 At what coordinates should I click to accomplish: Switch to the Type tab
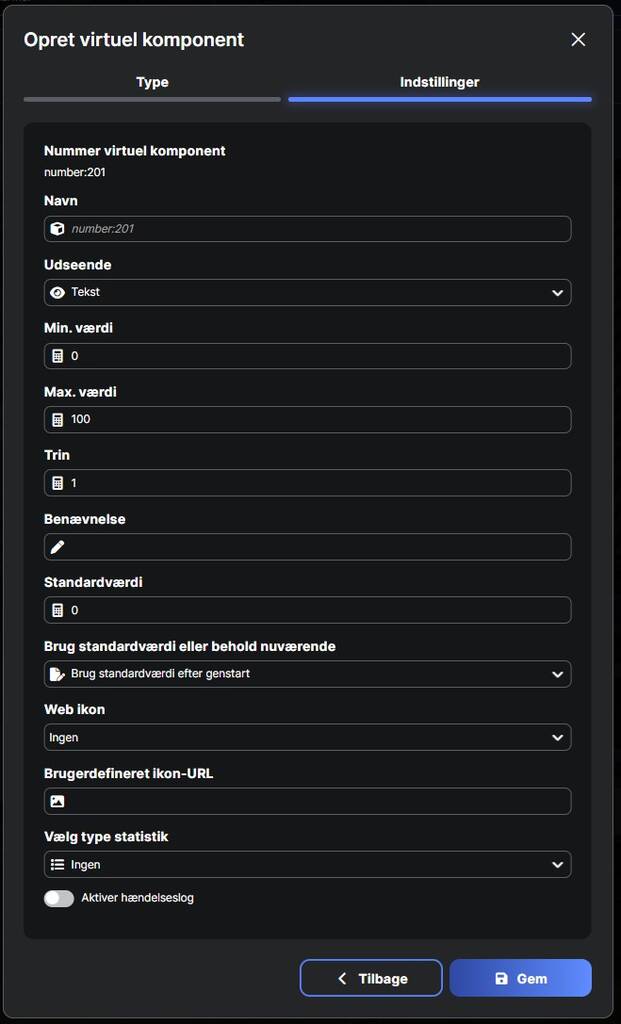pos(152,83)
